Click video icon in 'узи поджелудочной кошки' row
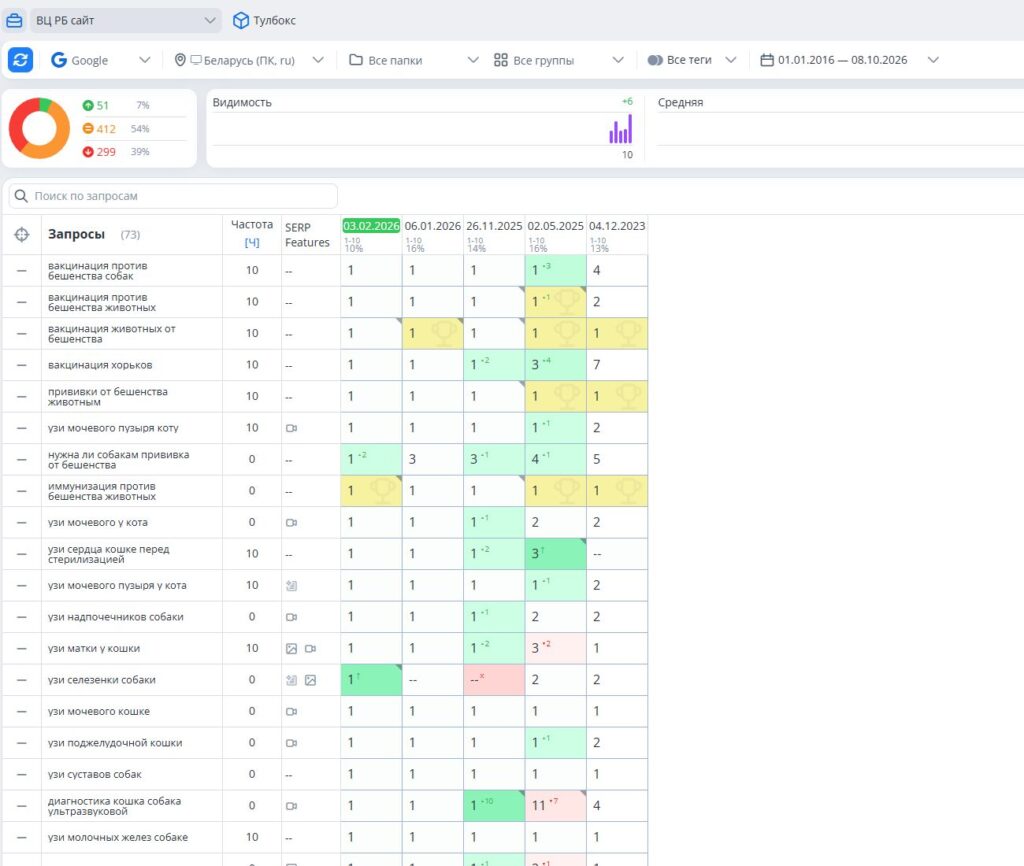Image resolution: width=1024 pixels, height=866 pixels. pyautogui.click(x=292, y=743)
